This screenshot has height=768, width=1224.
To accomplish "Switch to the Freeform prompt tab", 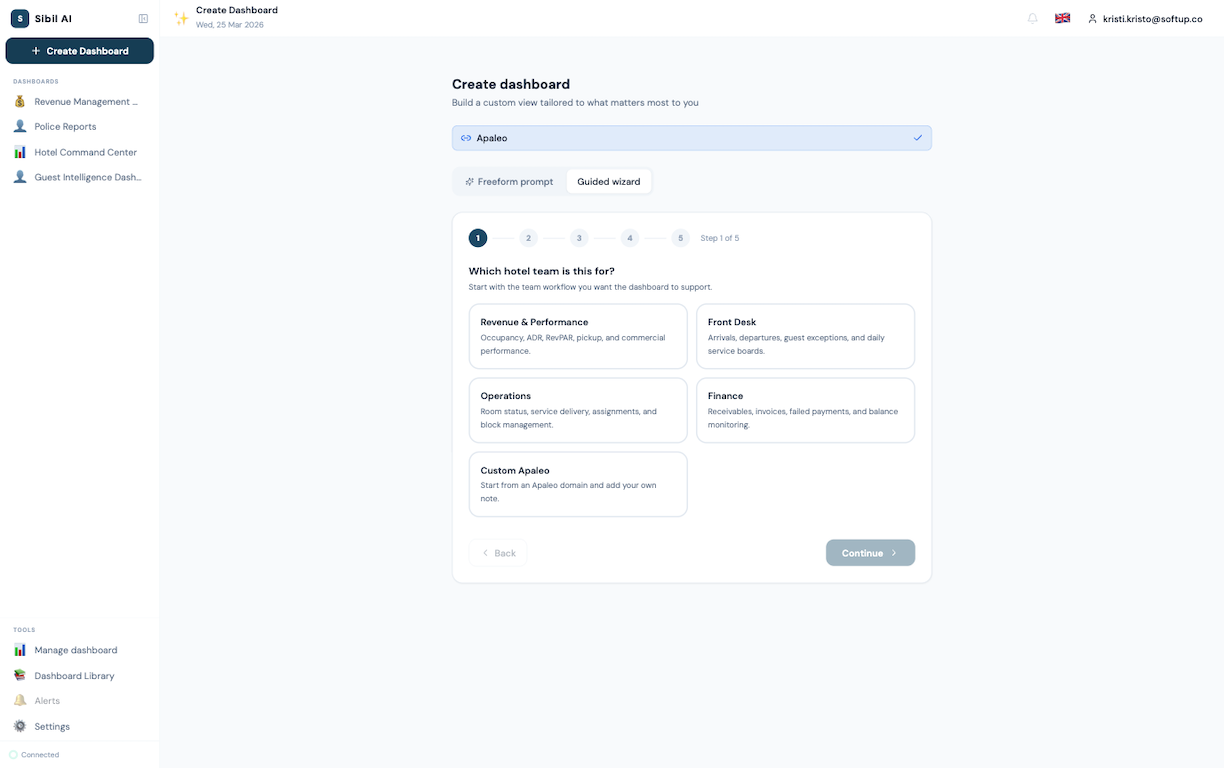I will [x=510, y=182].
